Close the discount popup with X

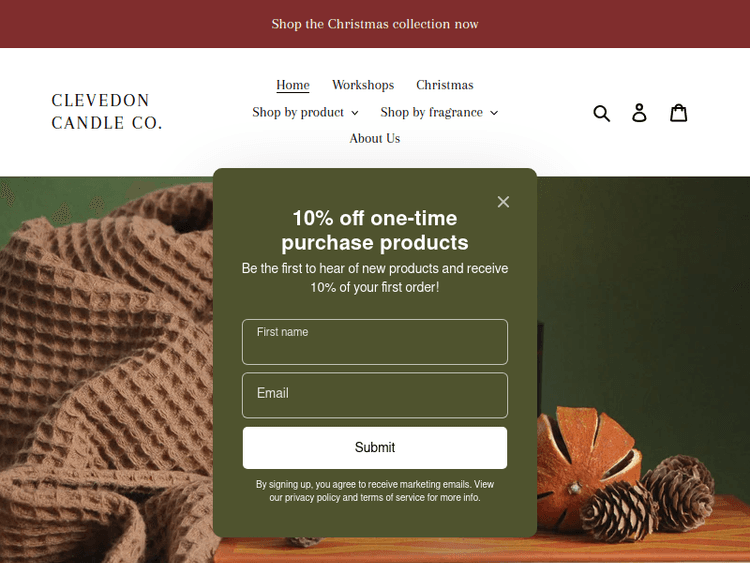[x=503, y=202]
